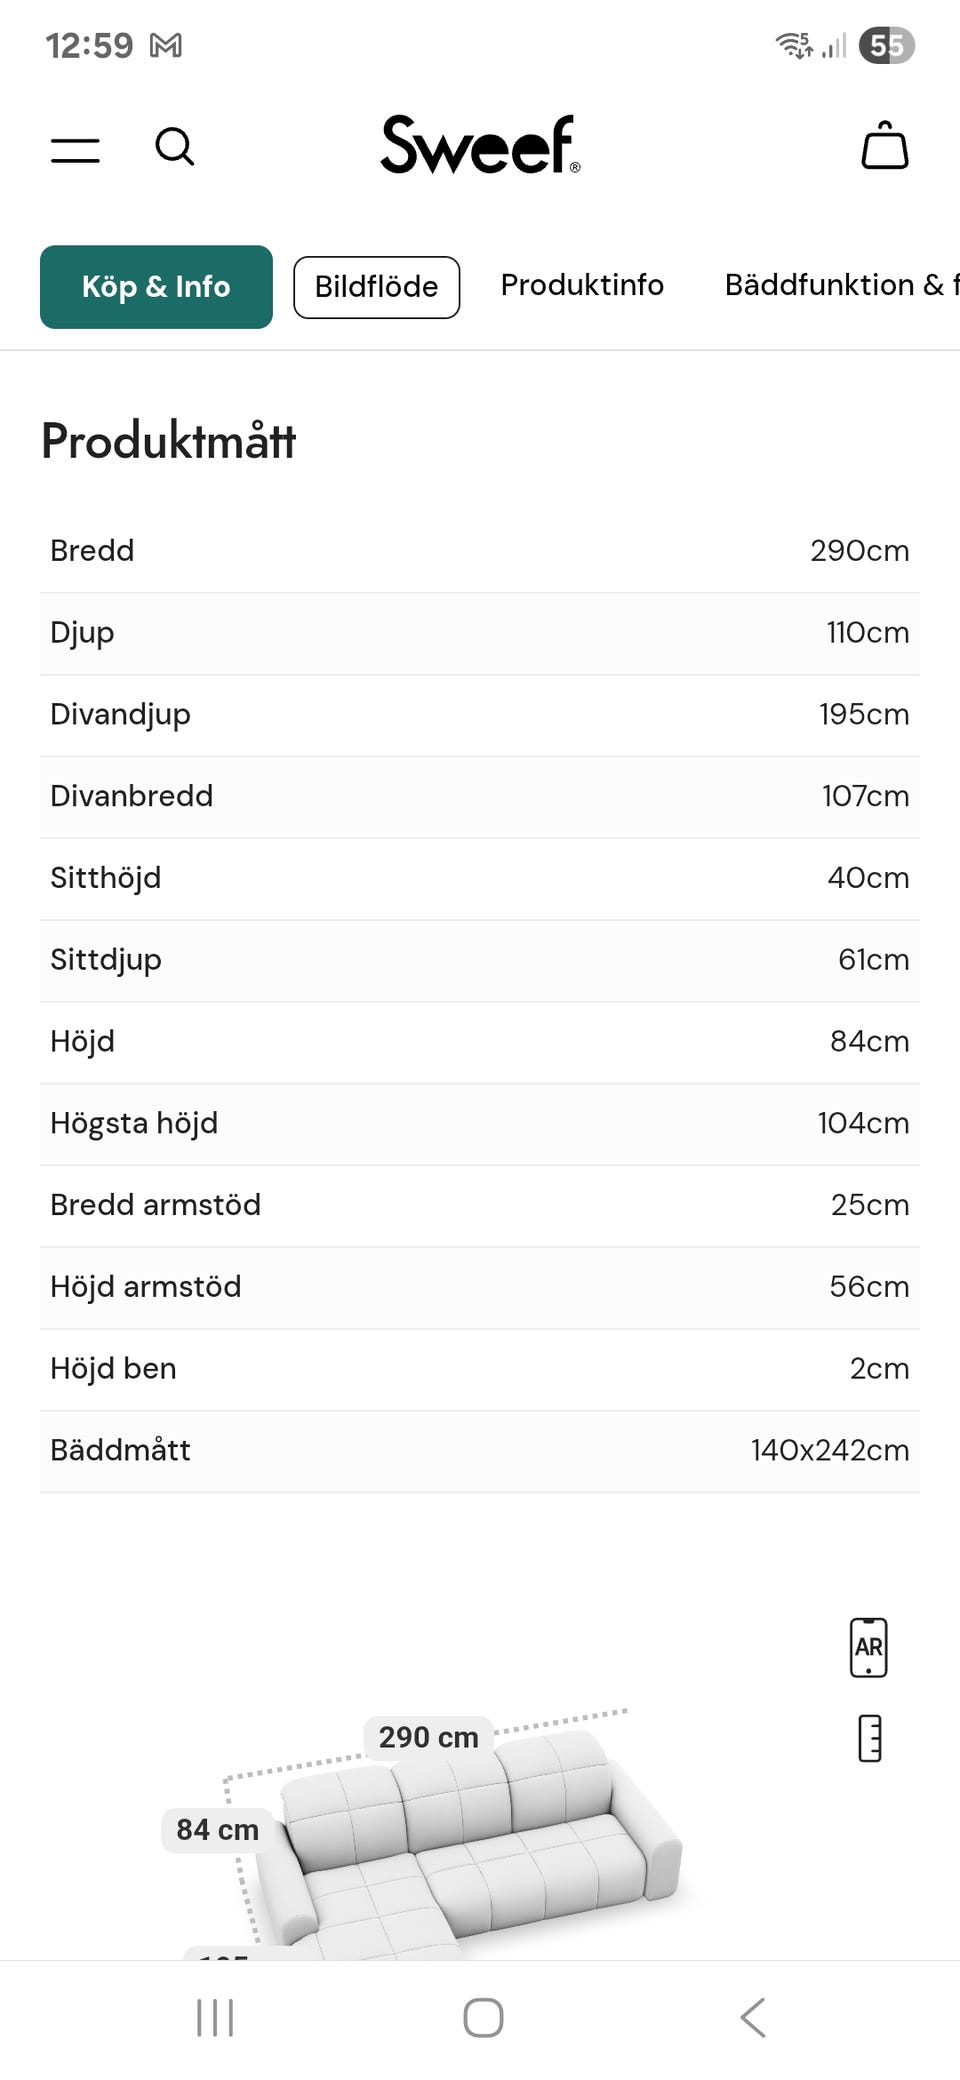The image size is (960, 2080).
Task: Tap the Android home button
Action: (483, 2017)
